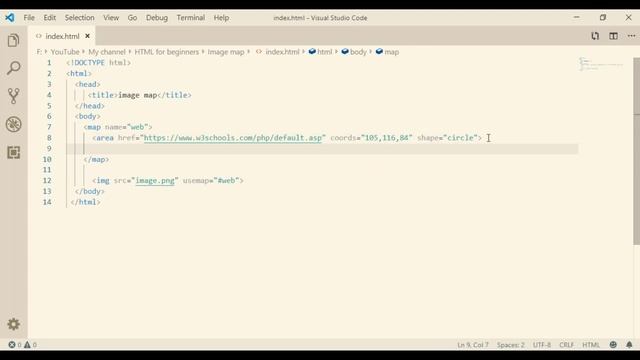Click line number 9 in gutter

(49, 149)
